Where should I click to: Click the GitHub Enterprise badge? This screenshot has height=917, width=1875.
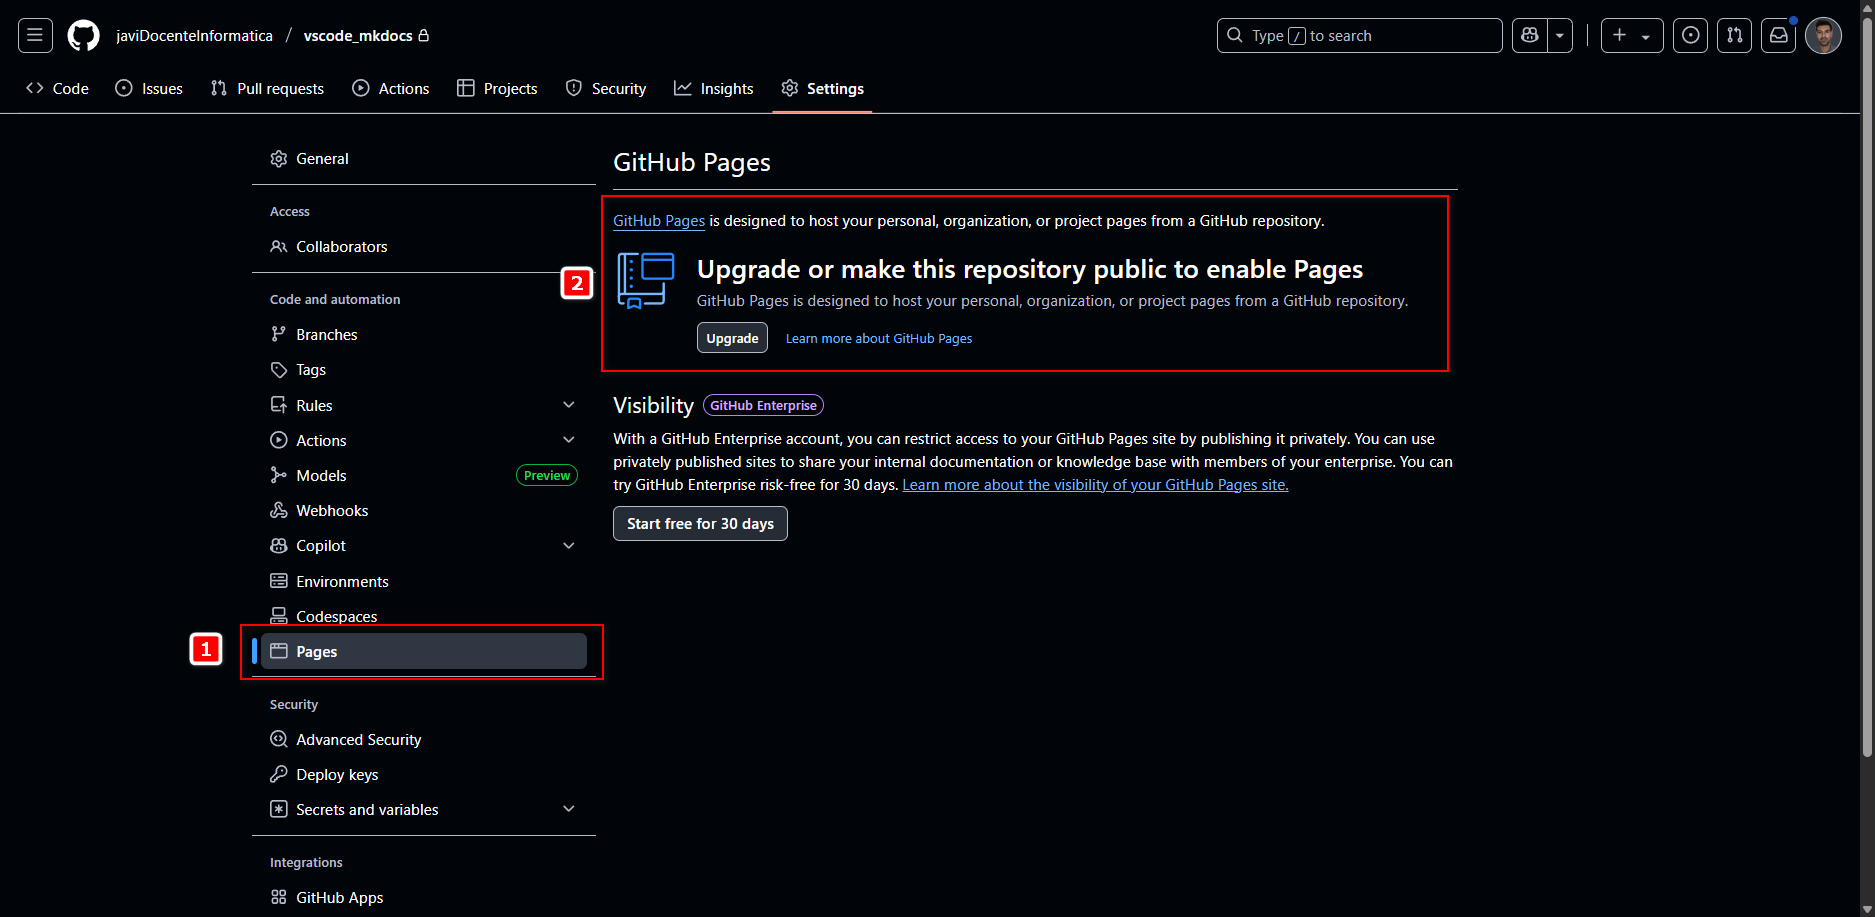[x=763, y=405]
